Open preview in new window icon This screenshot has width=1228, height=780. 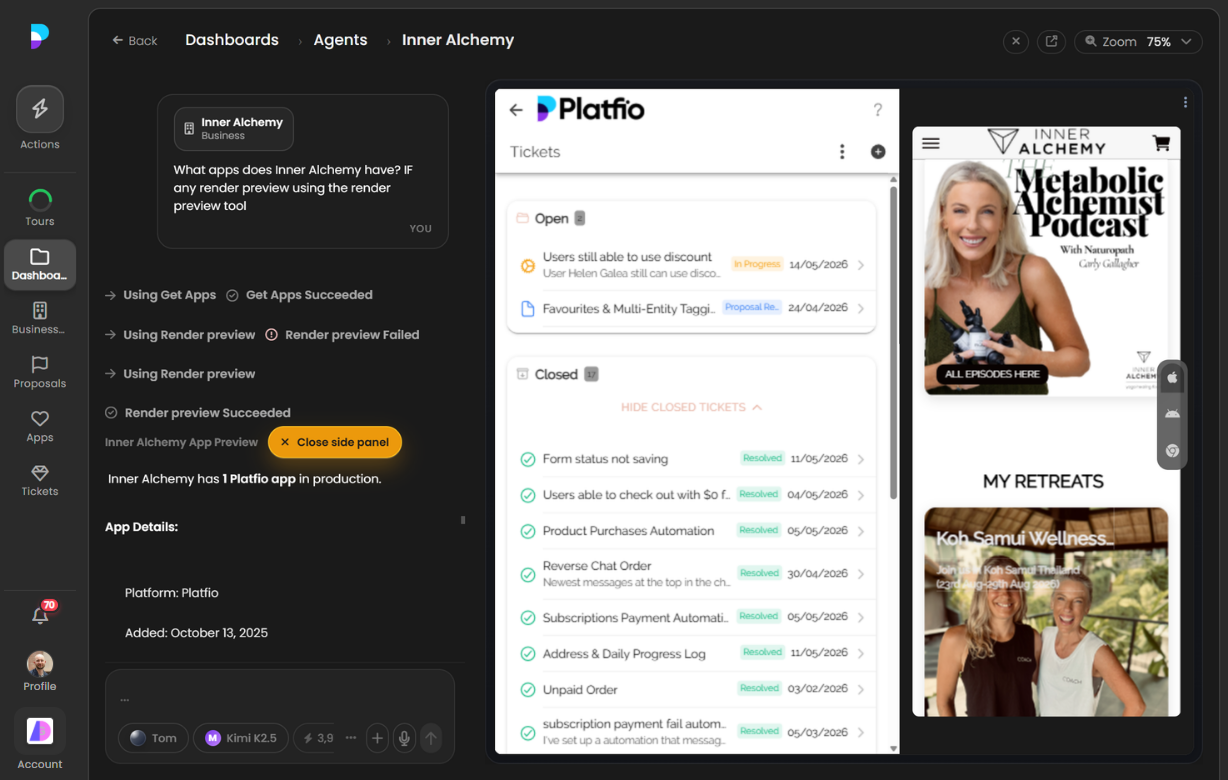point(1051,41)
